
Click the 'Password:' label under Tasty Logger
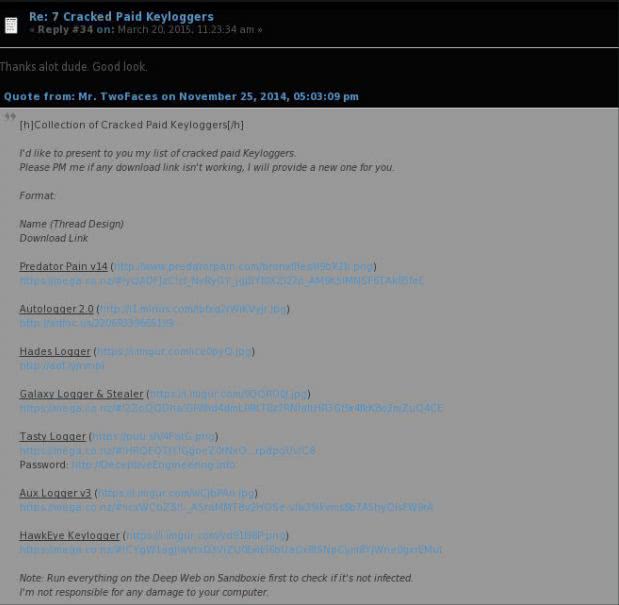44,465
